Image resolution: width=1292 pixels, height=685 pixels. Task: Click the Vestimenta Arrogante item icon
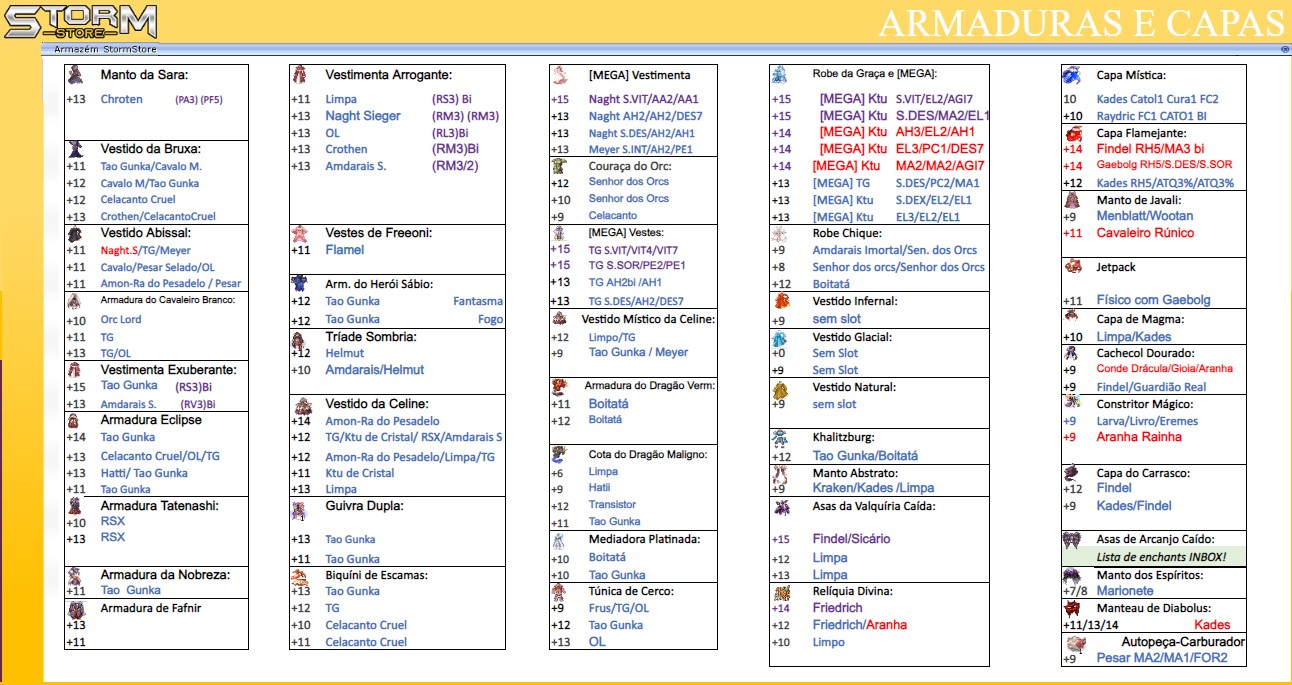click(299, 75)
